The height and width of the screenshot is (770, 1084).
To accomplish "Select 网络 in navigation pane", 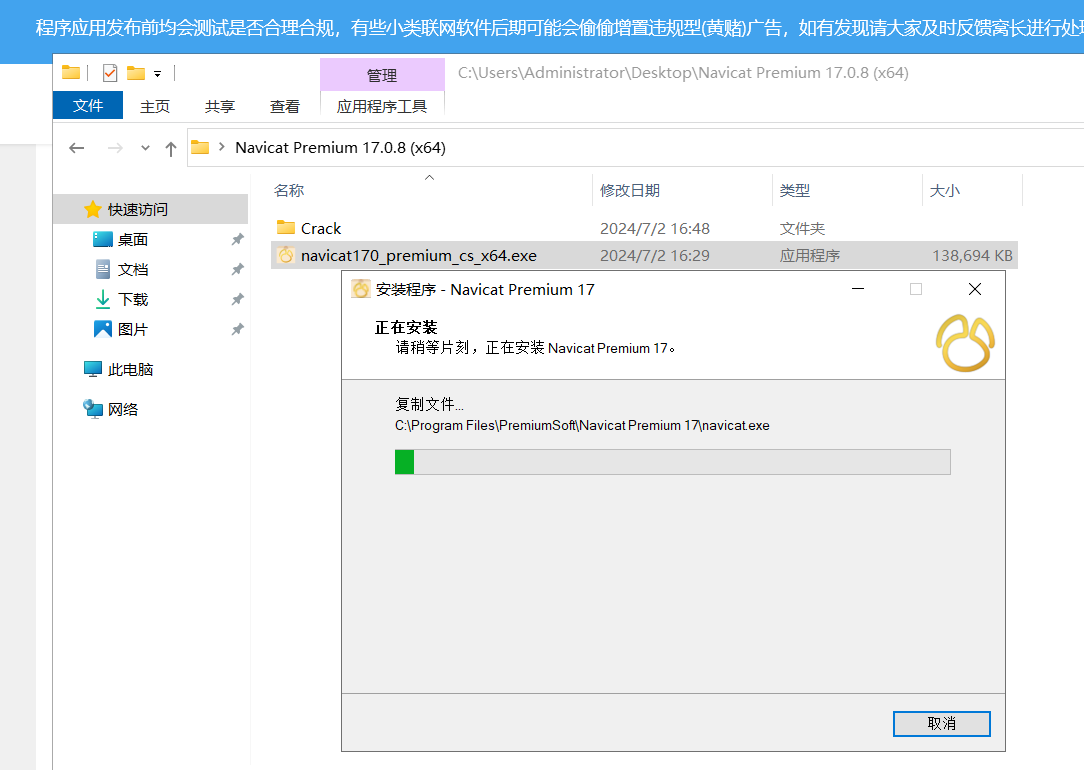I will (x=123, y=409).
